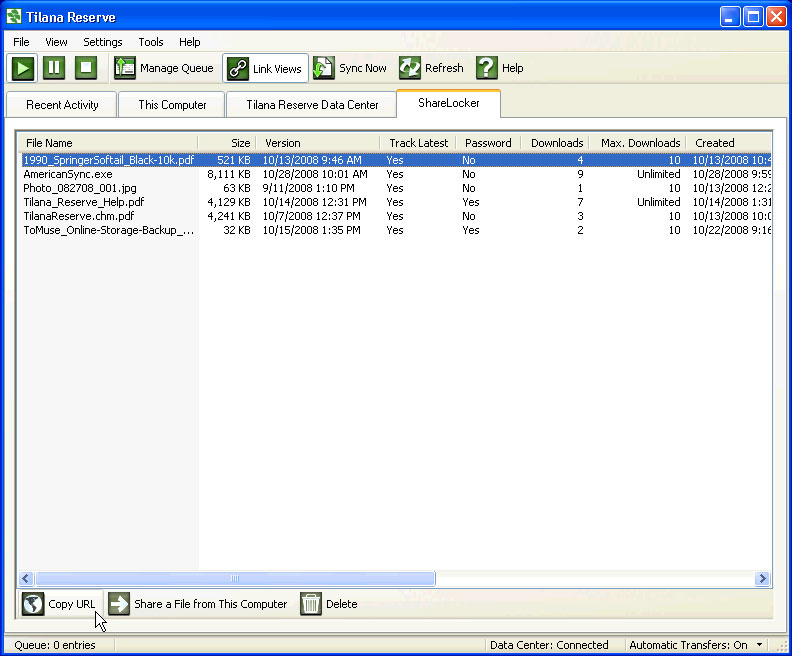
Task: Select the AmericanSync.exe file row
Action: (x=68, y=174)
